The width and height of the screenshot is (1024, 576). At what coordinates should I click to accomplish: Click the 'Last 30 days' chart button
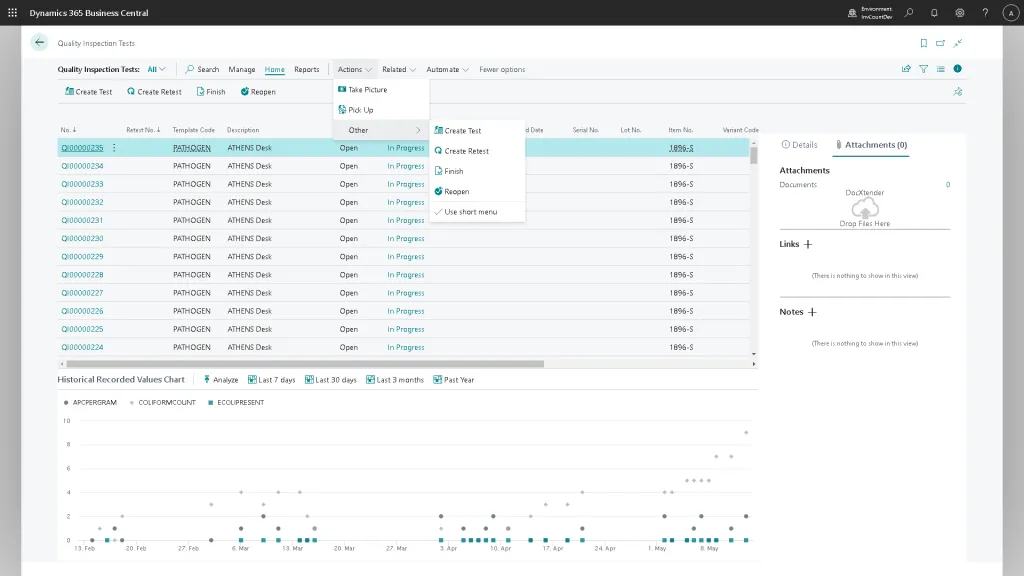click(x=335, y=380)
